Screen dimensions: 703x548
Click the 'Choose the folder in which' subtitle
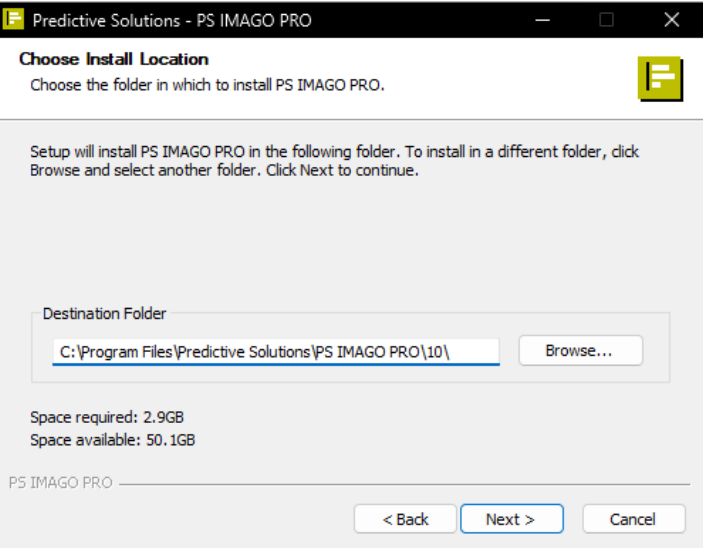[x=207, y=85]
